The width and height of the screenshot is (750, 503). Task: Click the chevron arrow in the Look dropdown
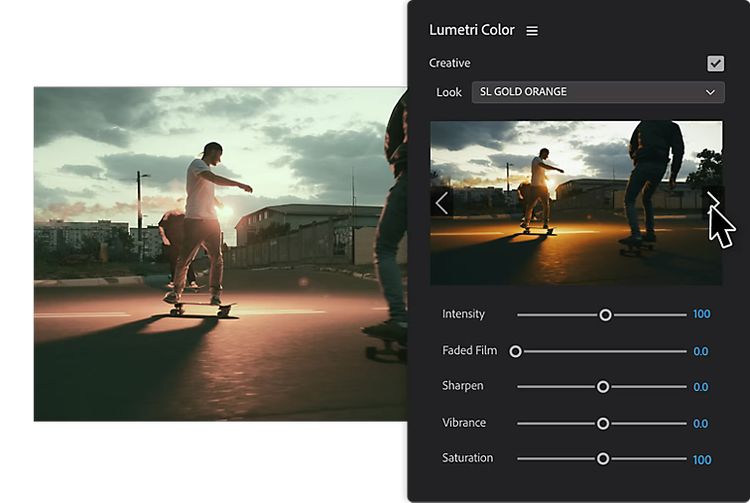tap(711, 92)
